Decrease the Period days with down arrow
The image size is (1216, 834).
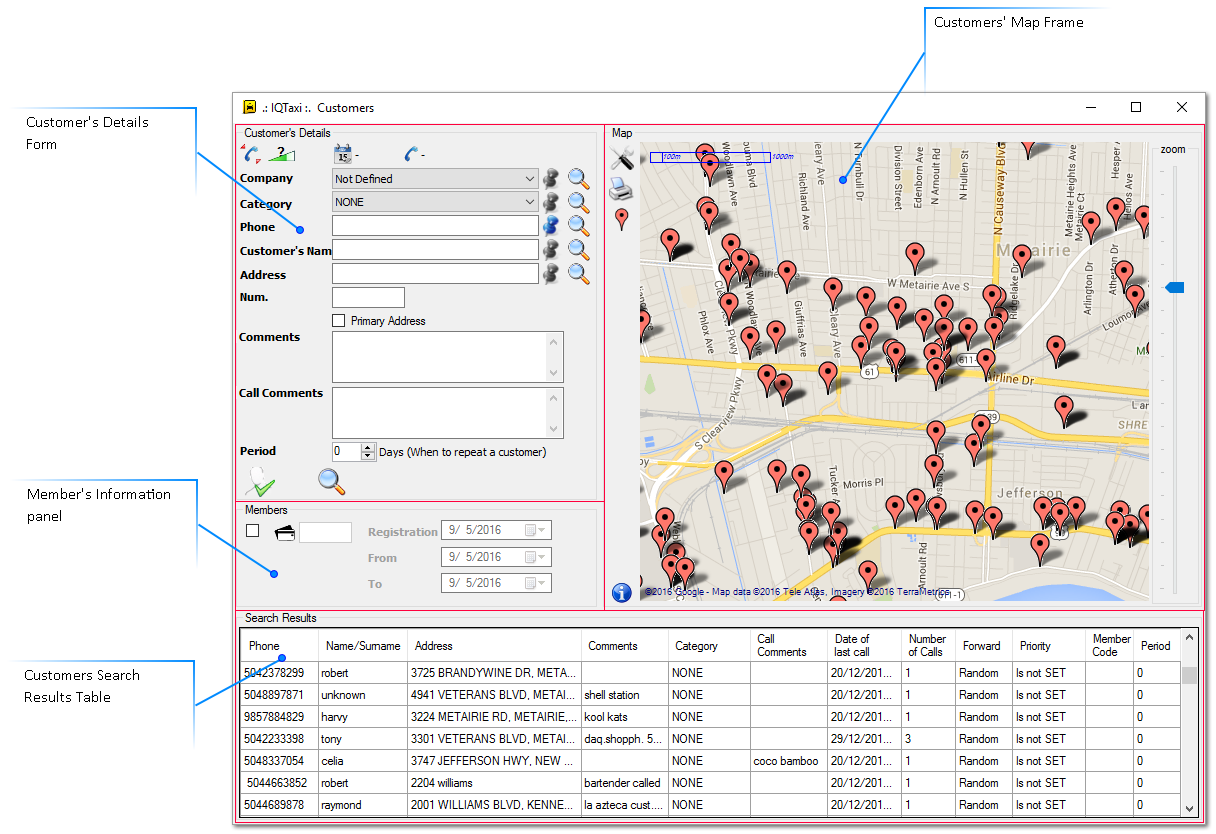(368, 456)
